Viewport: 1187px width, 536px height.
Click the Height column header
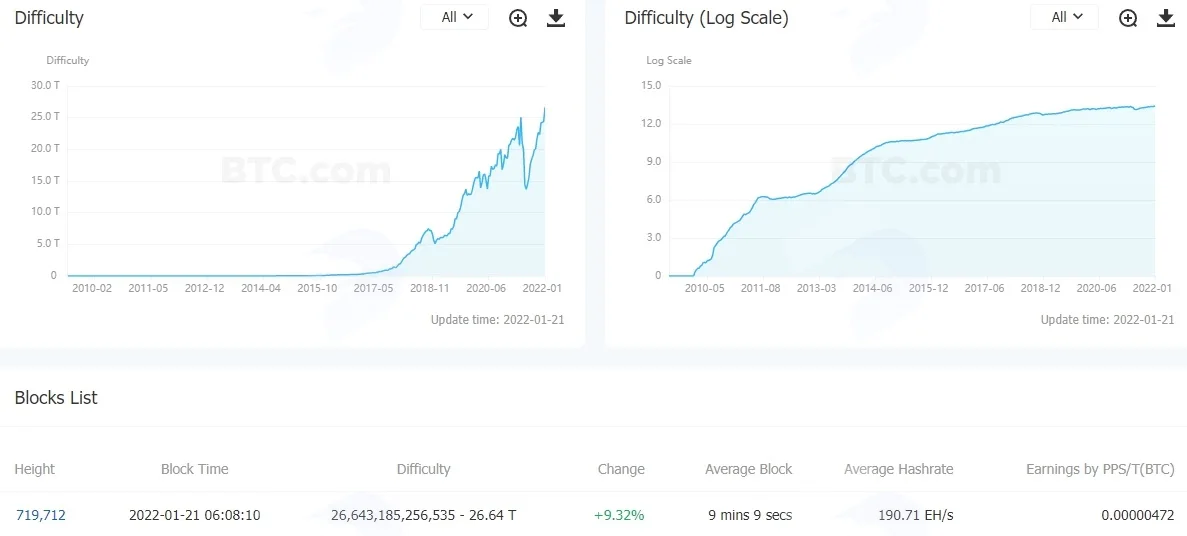tap(35, 469)
